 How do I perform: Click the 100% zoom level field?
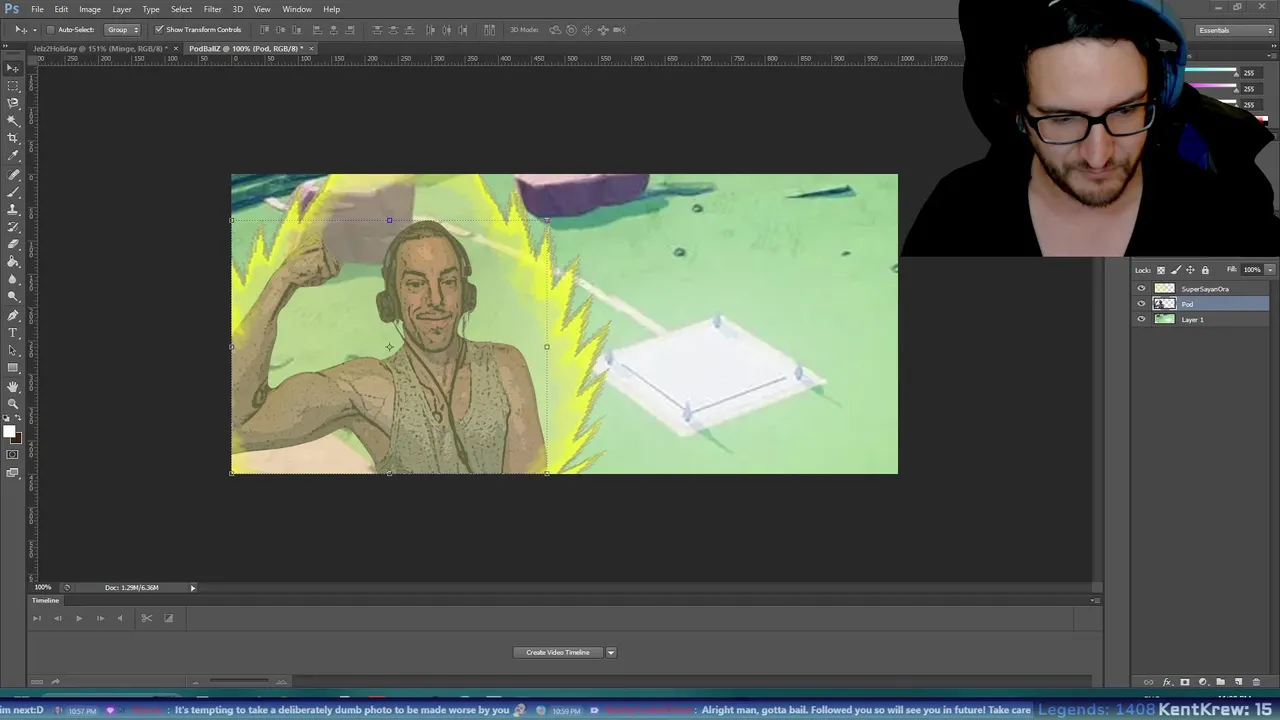click(43, 588)
